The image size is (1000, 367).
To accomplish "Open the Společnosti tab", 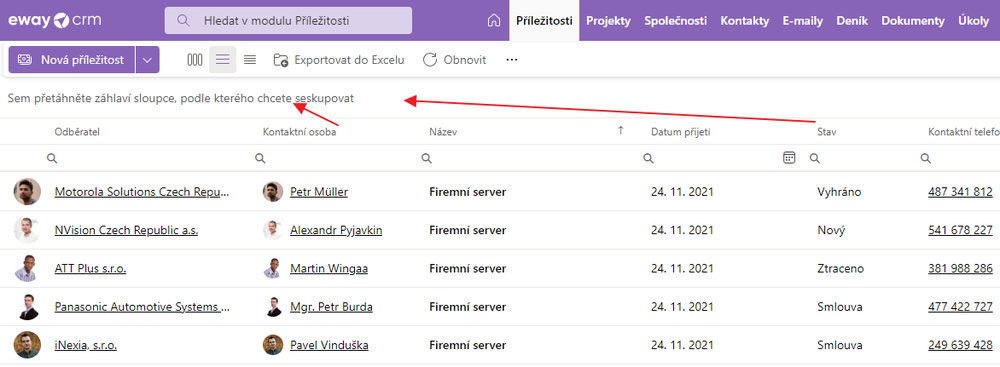I will tap(675, 20).
